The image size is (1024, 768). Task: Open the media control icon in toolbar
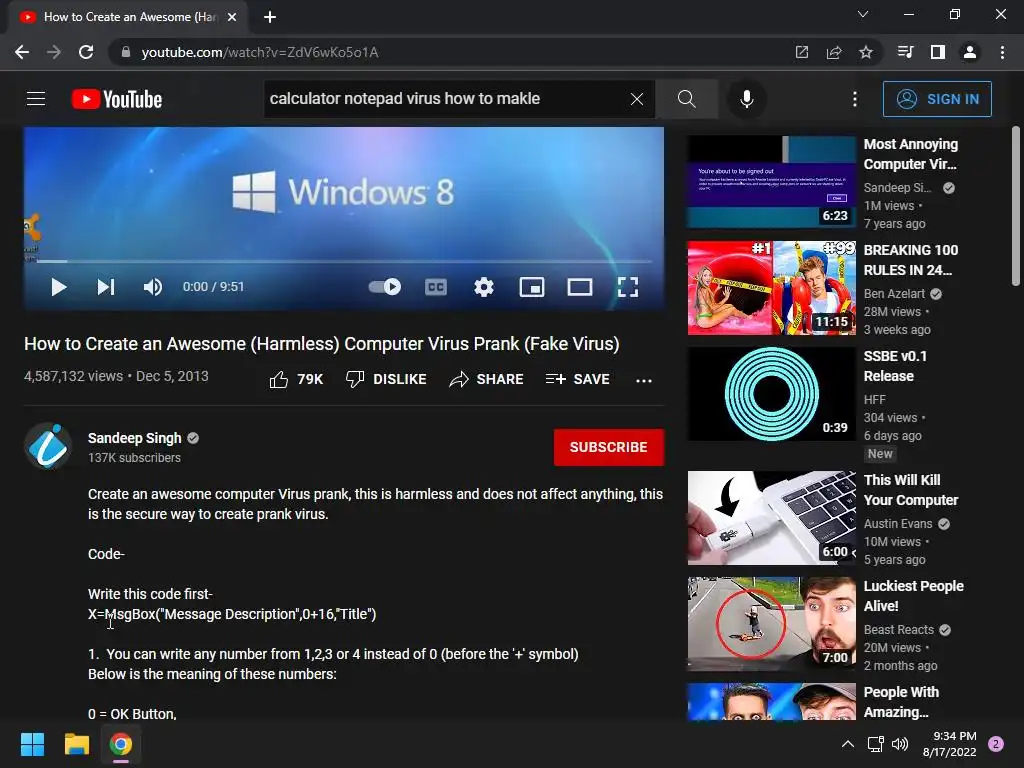pos(905,52)
